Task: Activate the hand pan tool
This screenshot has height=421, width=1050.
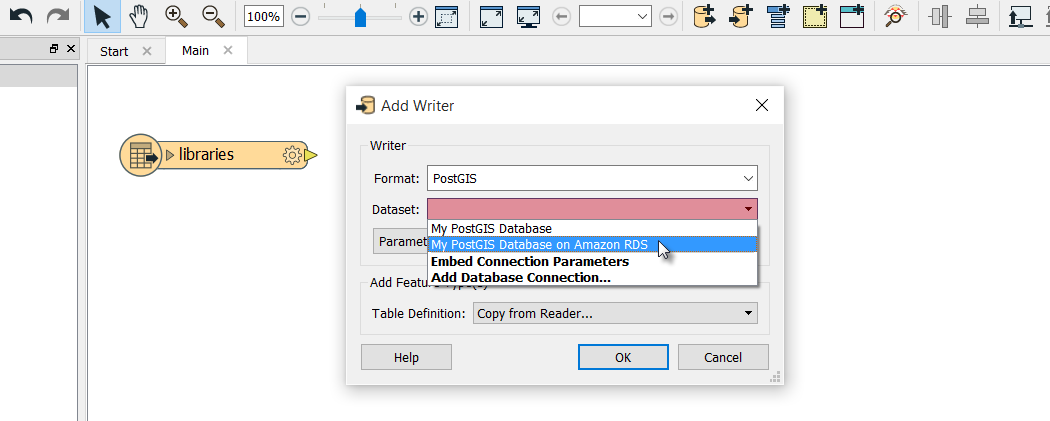Action: (139, 17)
